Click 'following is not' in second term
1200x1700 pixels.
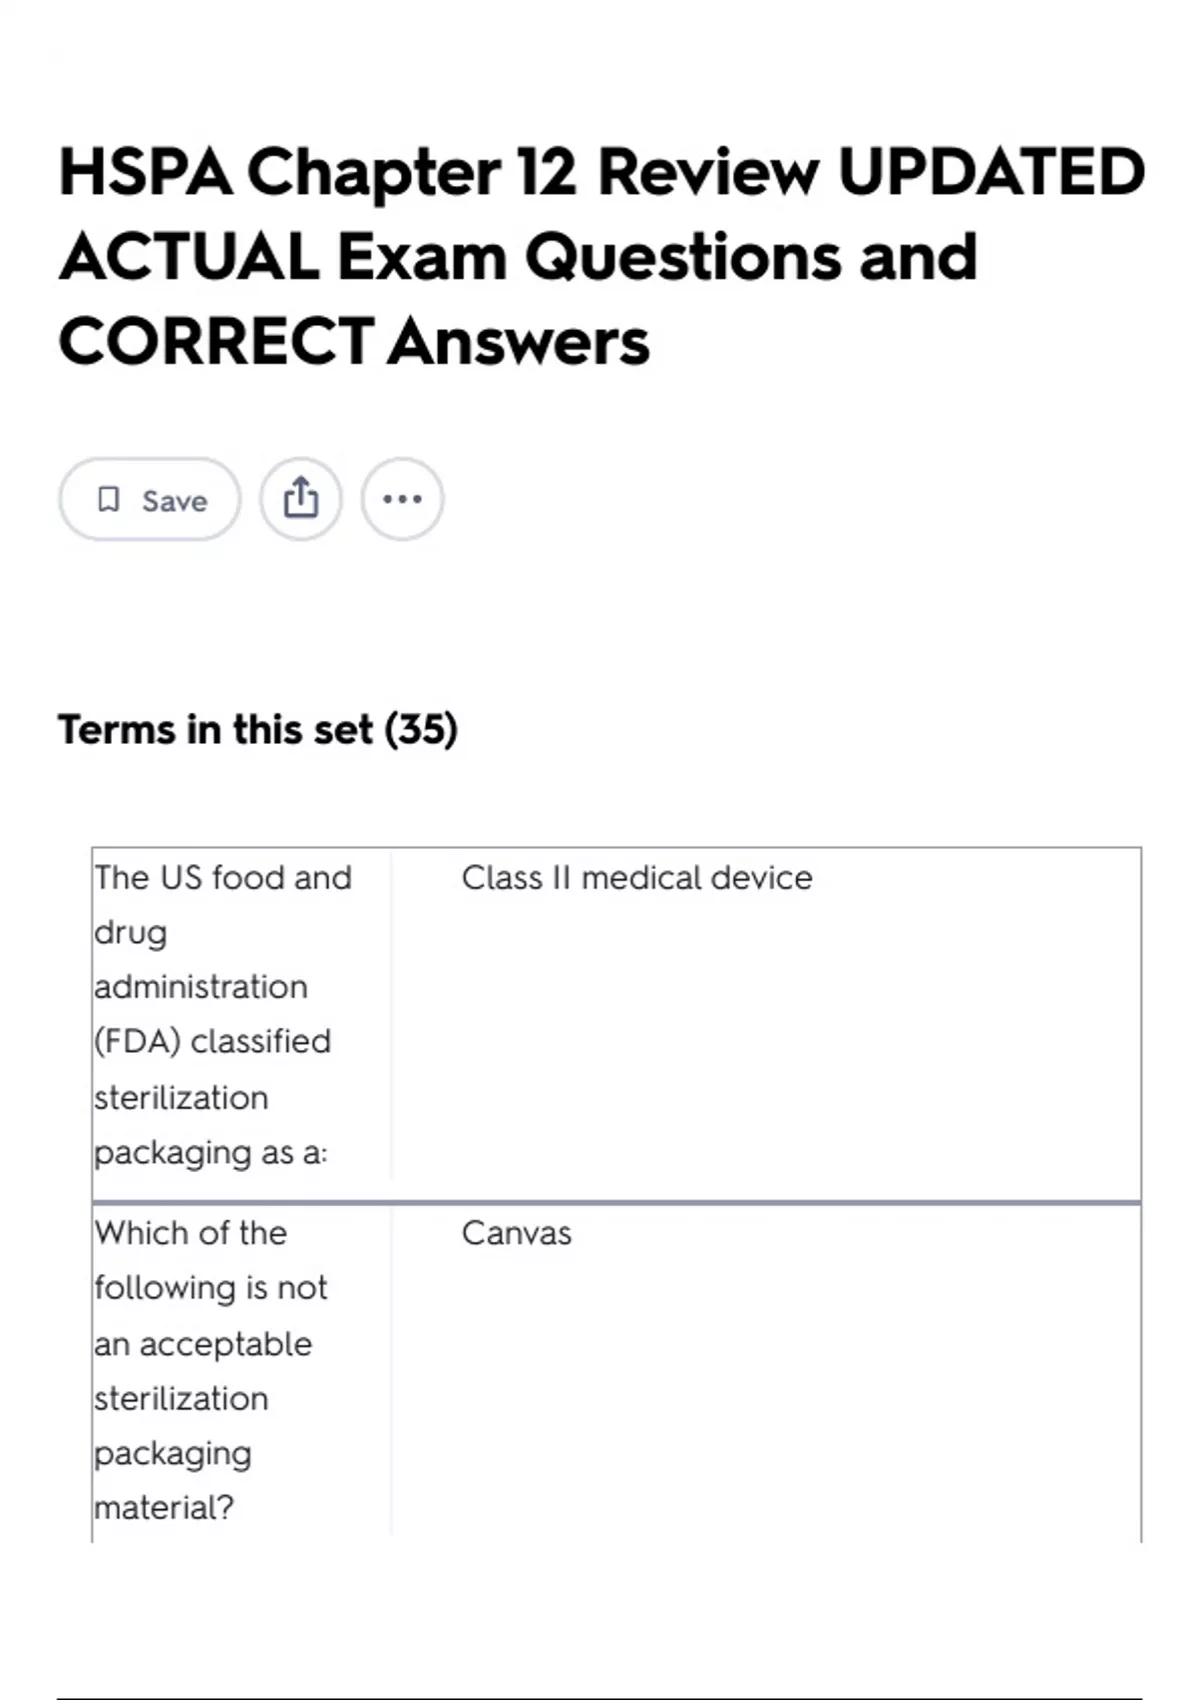pyautogui.click(x=211, y=1288)
